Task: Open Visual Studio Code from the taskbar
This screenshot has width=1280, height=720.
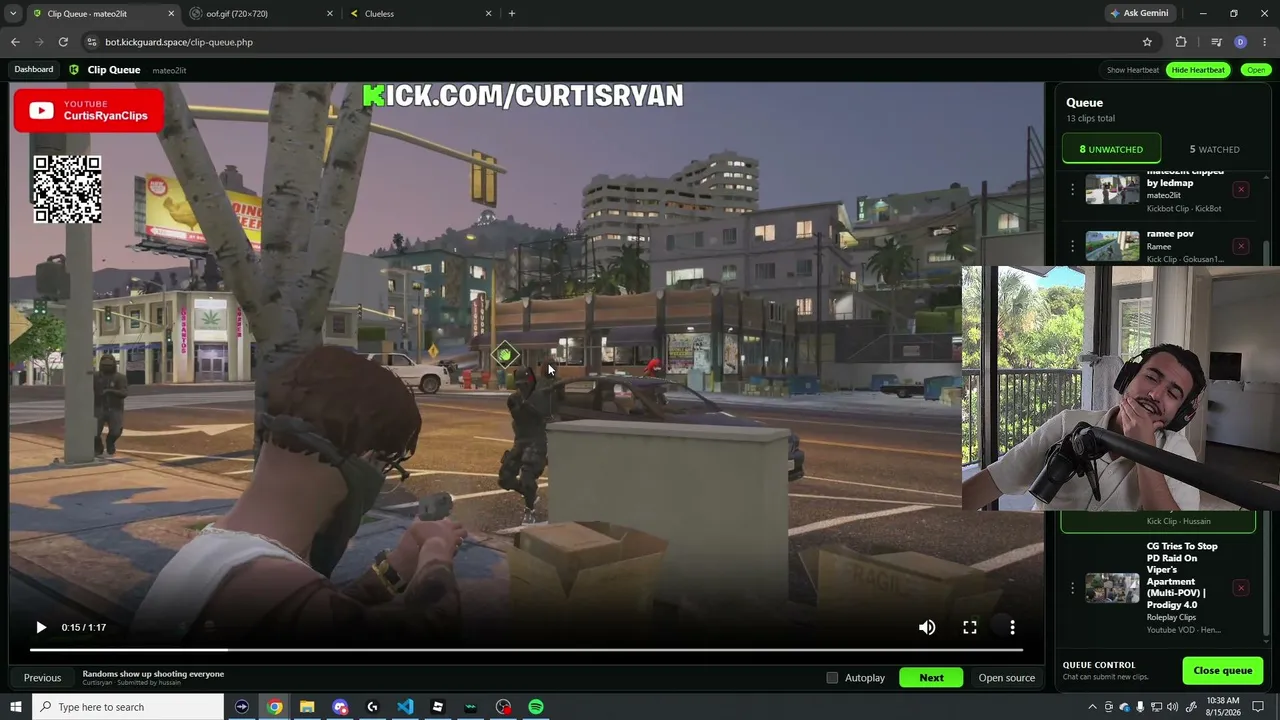Action: 405,707
